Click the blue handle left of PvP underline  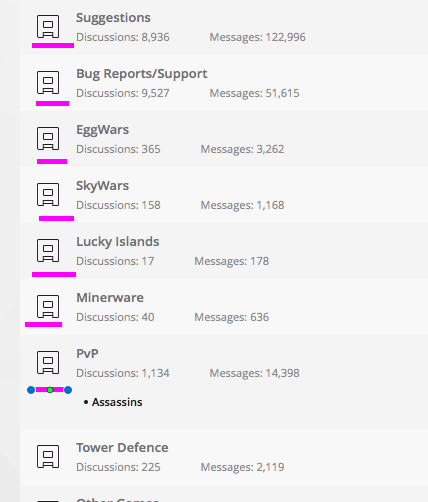coord(31,390)
